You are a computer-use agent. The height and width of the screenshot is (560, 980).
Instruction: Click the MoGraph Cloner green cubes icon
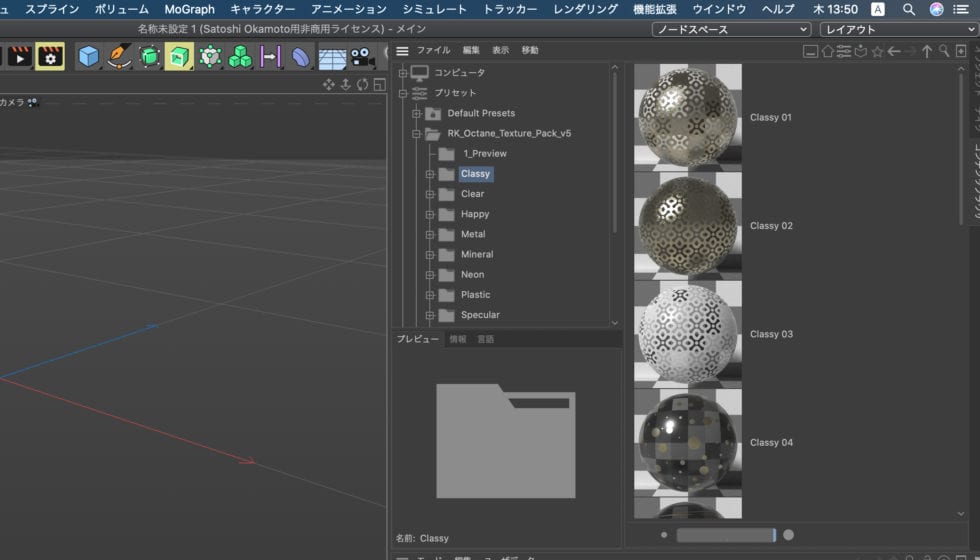coord(240,57)
